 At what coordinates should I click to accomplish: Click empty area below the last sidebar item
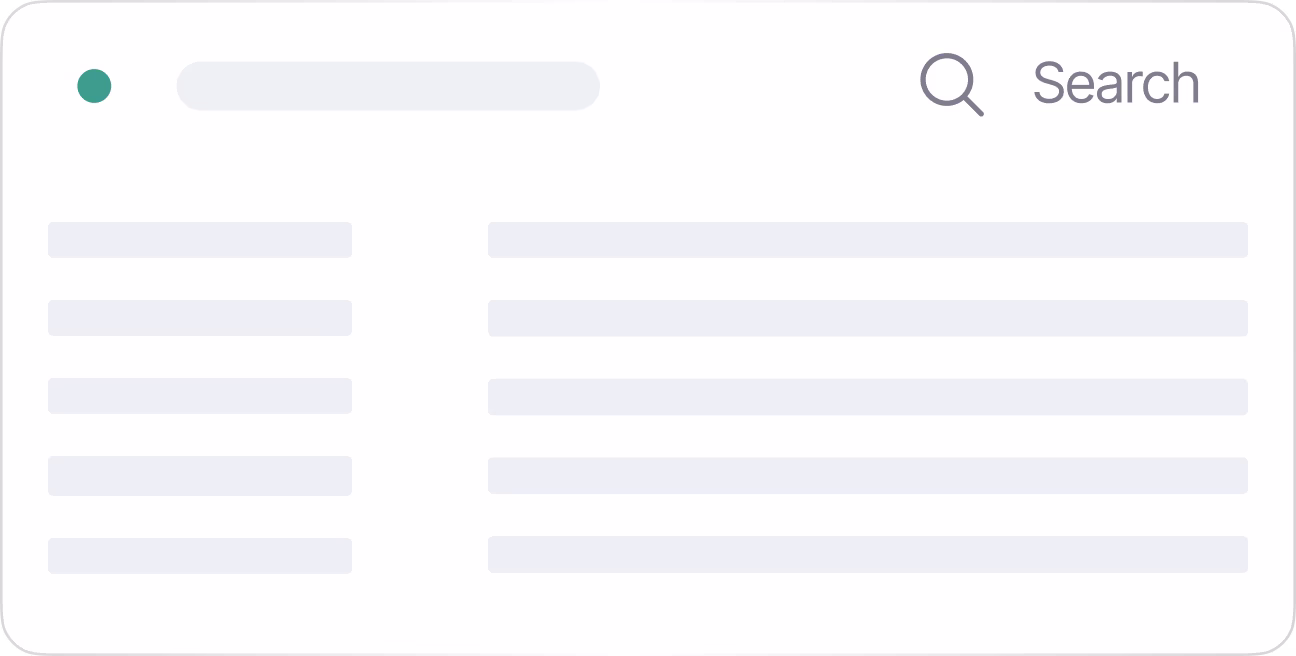(x=200, y=612)
